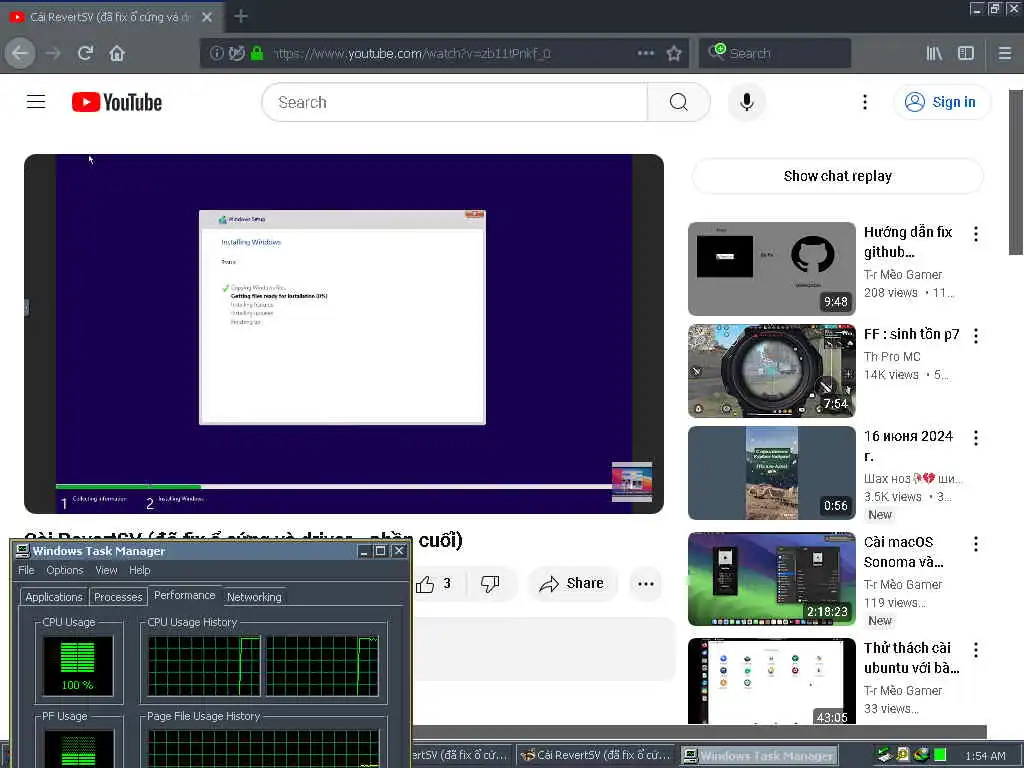Switch to Applications tab in Task Manager
1024x768 pixels.
tap(54, 597)
